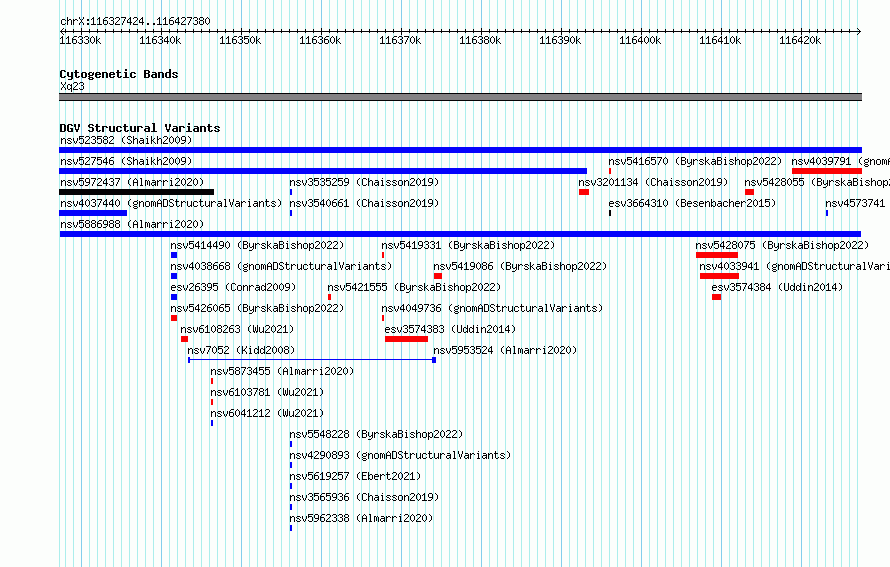Select the nsv5972437 (Almarri2020) label
Viewport: 890px width, 567px height.
132,182
